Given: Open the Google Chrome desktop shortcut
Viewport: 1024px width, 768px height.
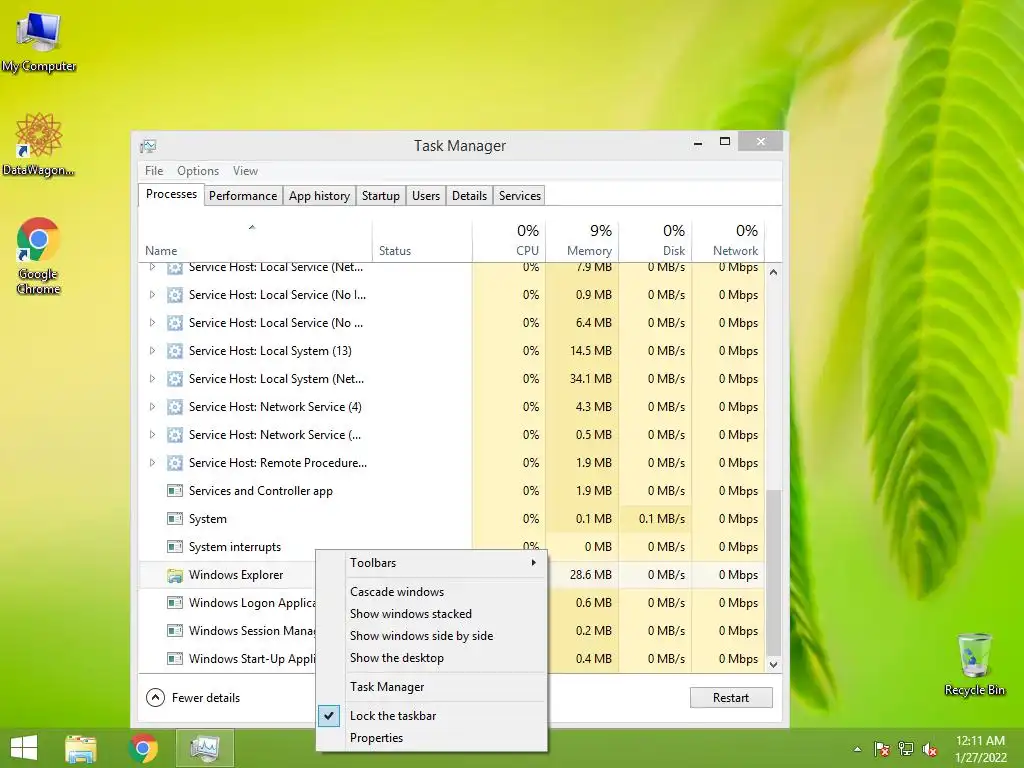Looking at the screenshot, I should tap(39, 255).
